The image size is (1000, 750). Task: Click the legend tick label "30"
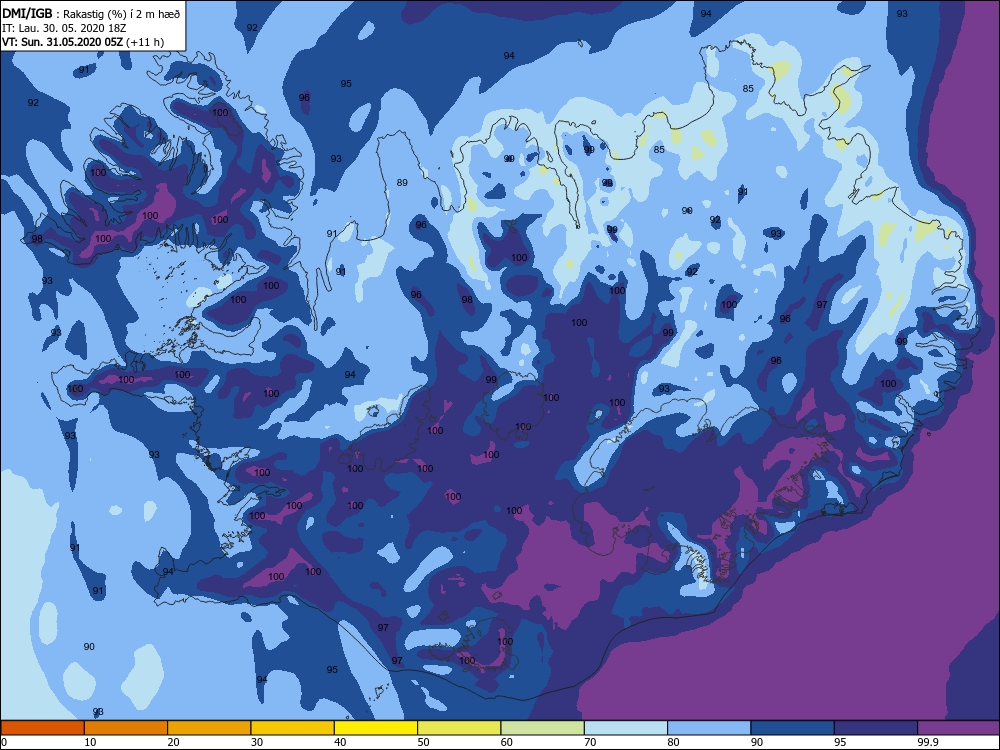point(257,742)
